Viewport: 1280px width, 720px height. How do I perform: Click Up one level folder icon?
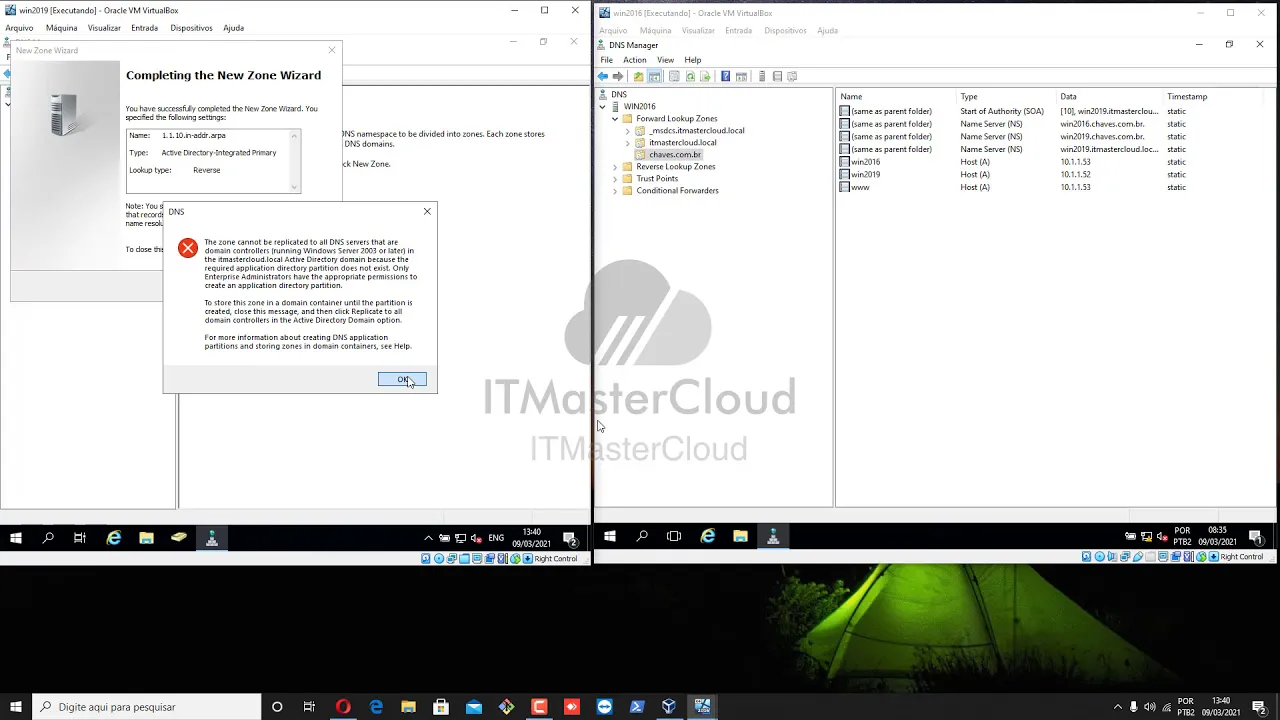[639, 77]
